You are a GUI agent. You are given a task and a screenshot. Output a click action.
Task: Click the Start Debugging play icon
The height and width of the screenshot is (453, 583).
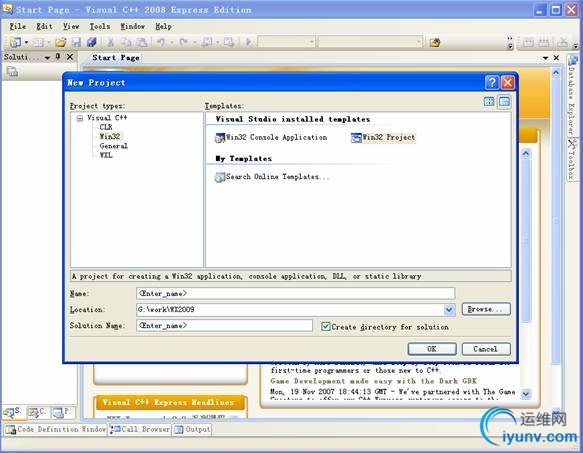pyautogui.click(x=249, y=42)
